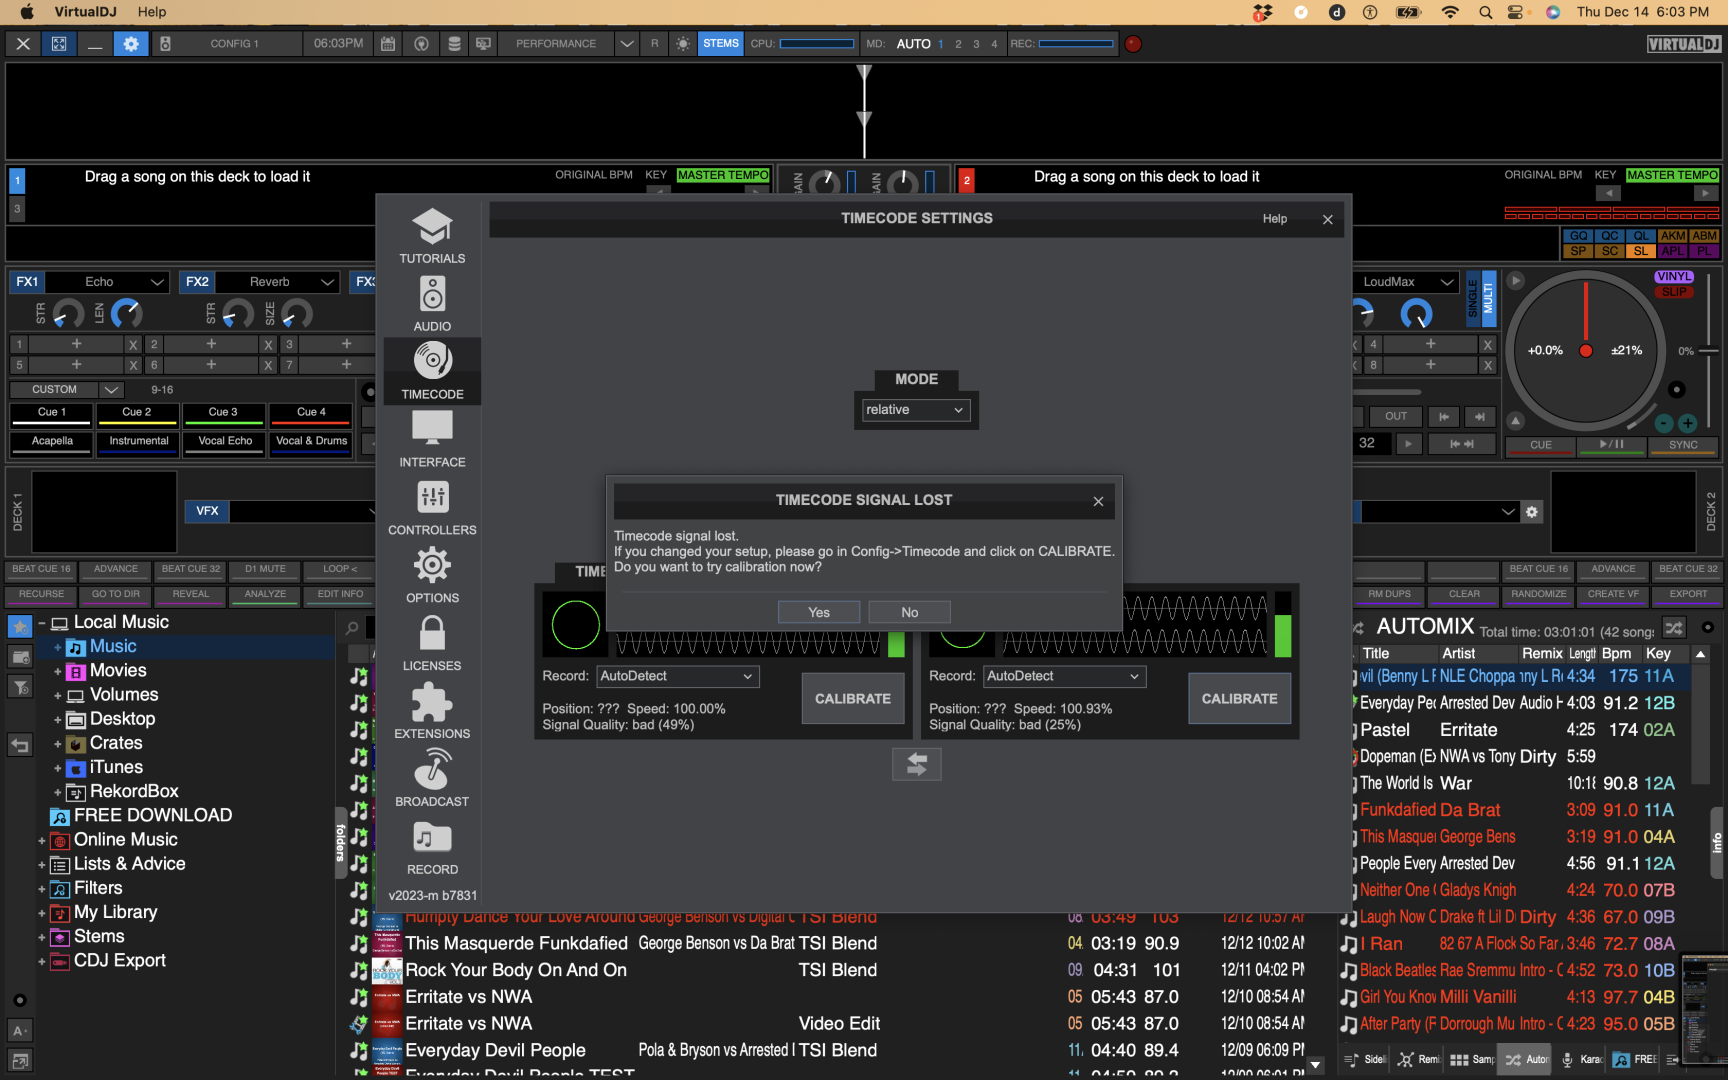1728x1080 pixels.
Task: Select the iTunes folder in browser
Action: coord(116,767)
